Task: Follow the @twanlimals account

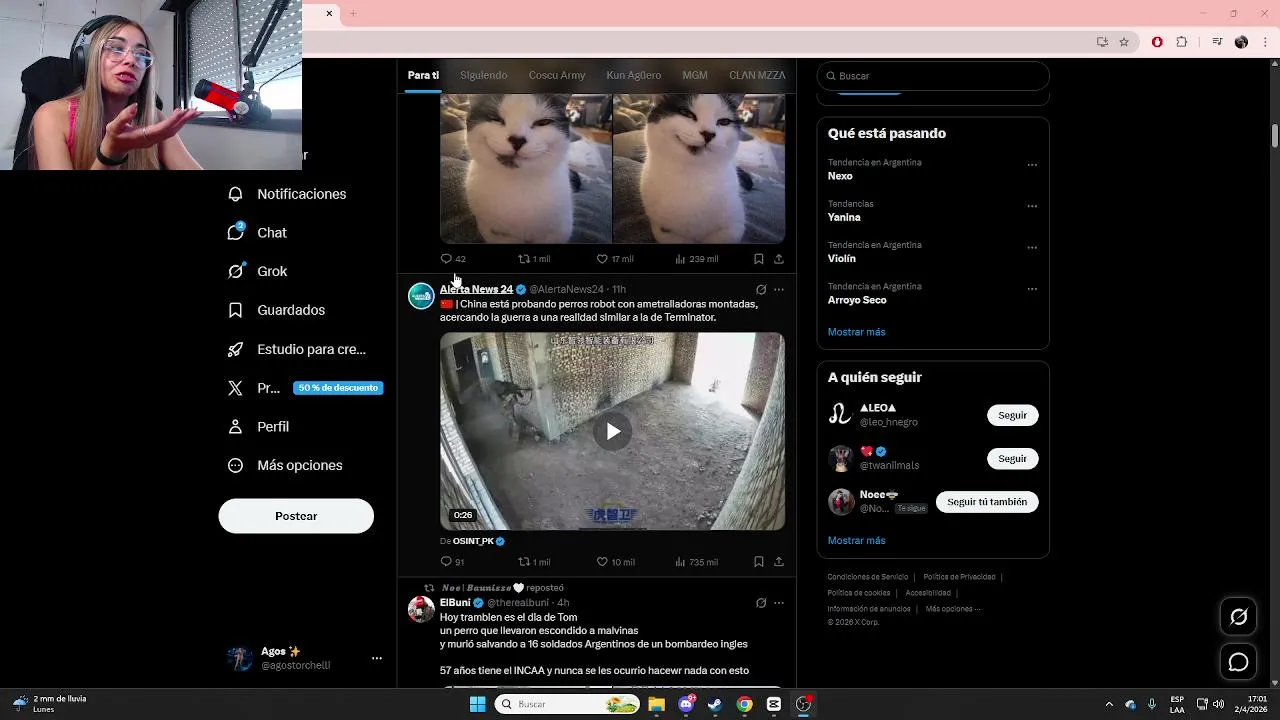Action: pyautogui.click(x=1012, y=458)
